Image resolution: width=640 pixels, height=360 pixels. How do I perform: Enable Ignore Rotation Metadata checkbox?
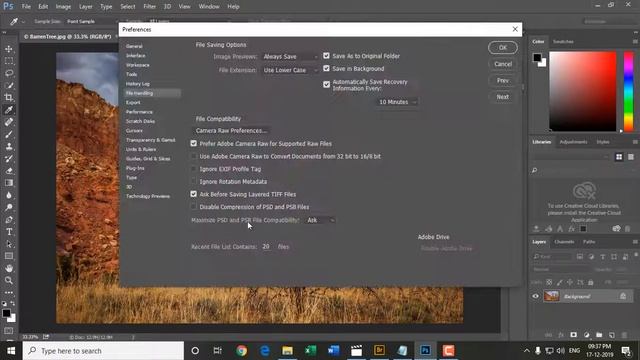(x=193, y=181)
